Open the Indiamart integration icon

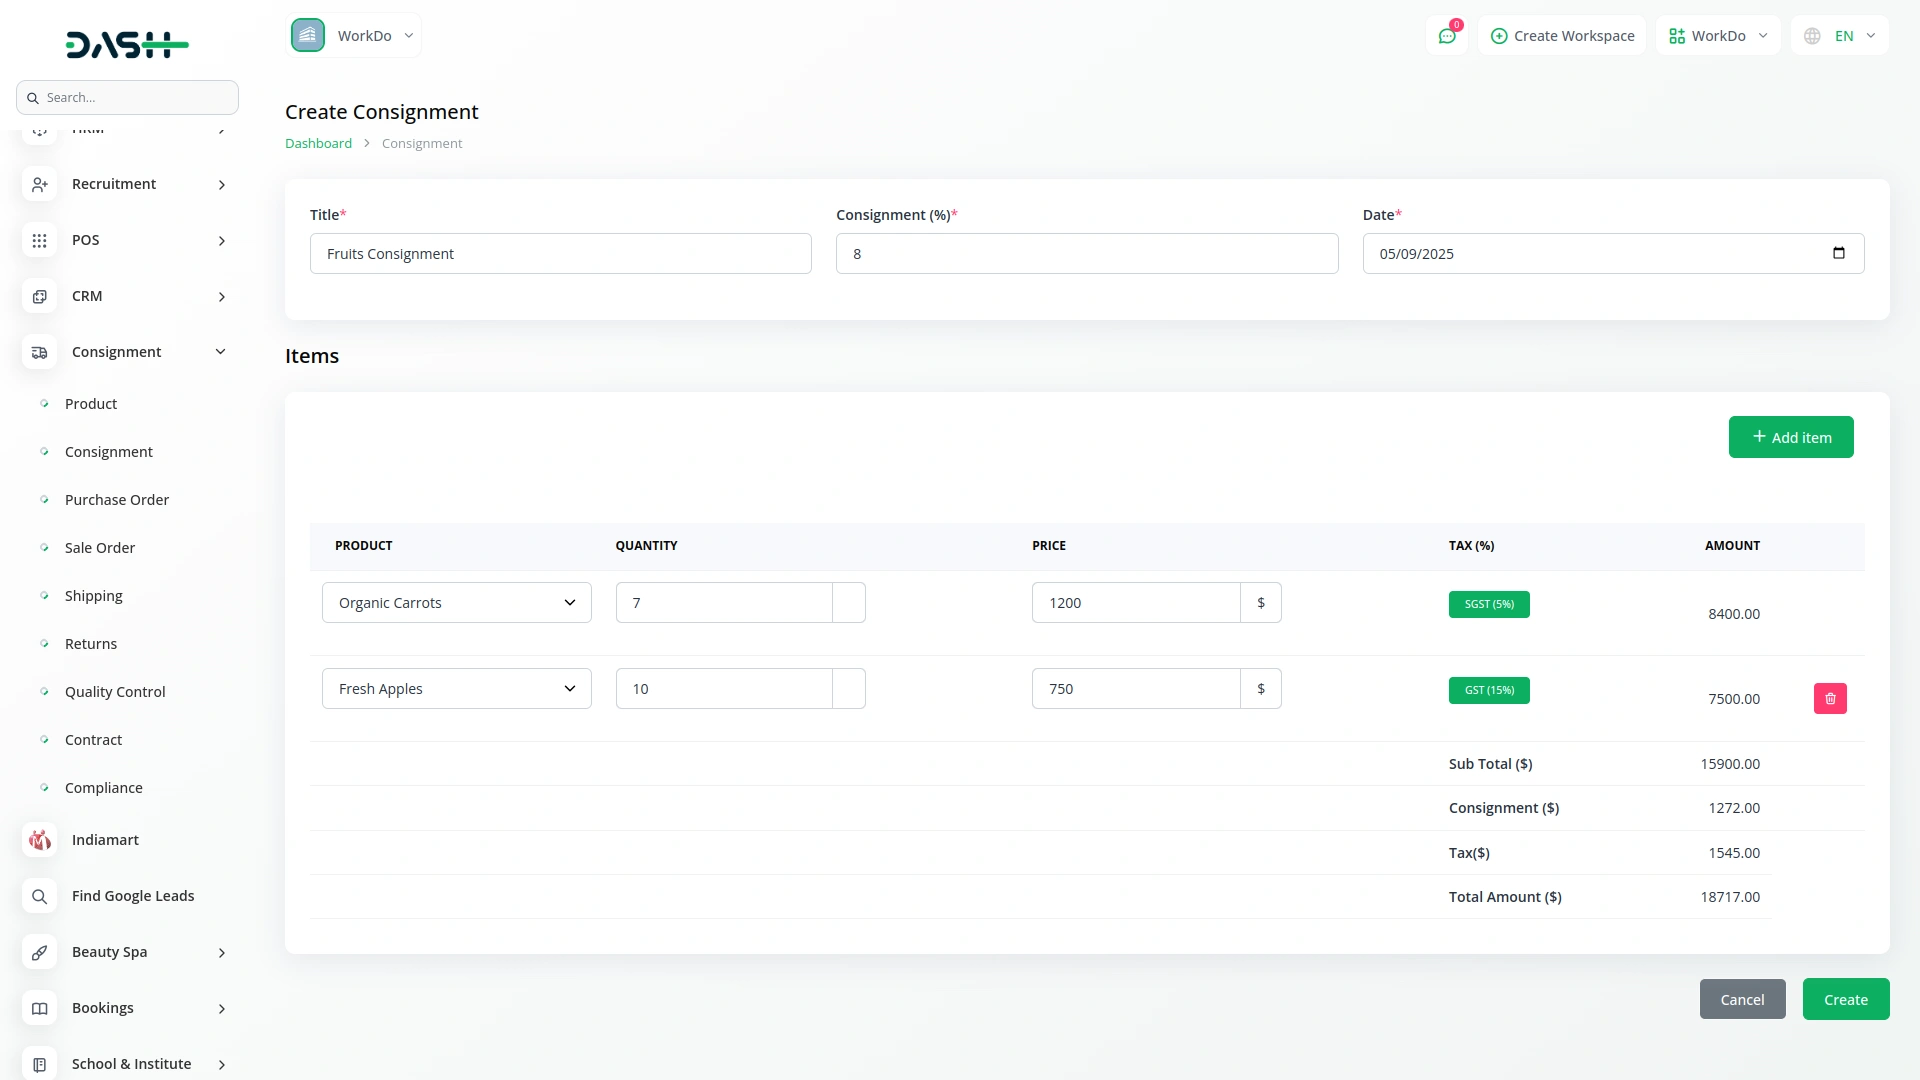pos(39,840)
